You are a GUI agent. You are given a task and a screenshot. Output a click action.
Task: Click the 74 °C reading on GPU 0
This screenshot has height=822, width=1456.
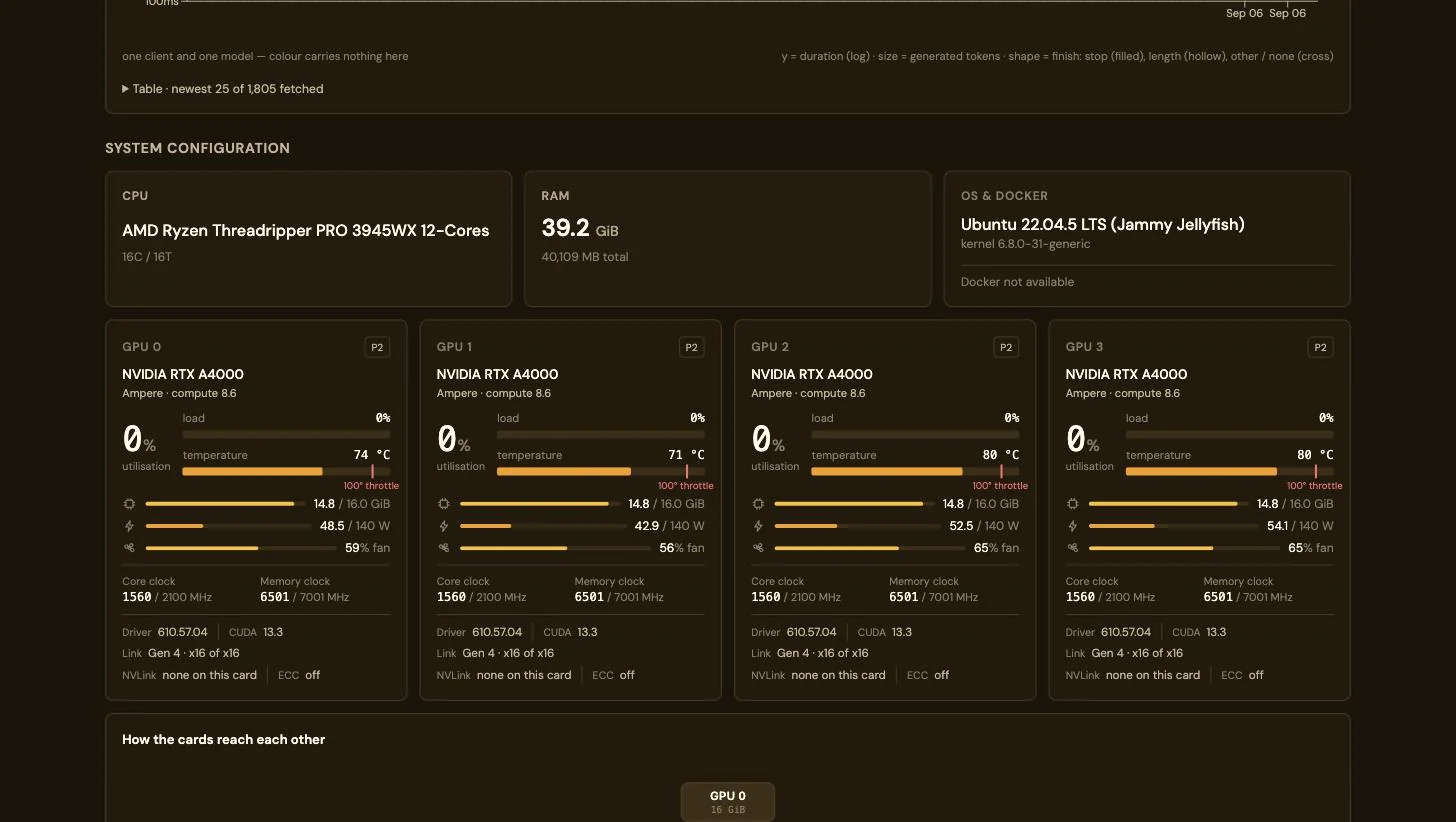click(372, 455)
